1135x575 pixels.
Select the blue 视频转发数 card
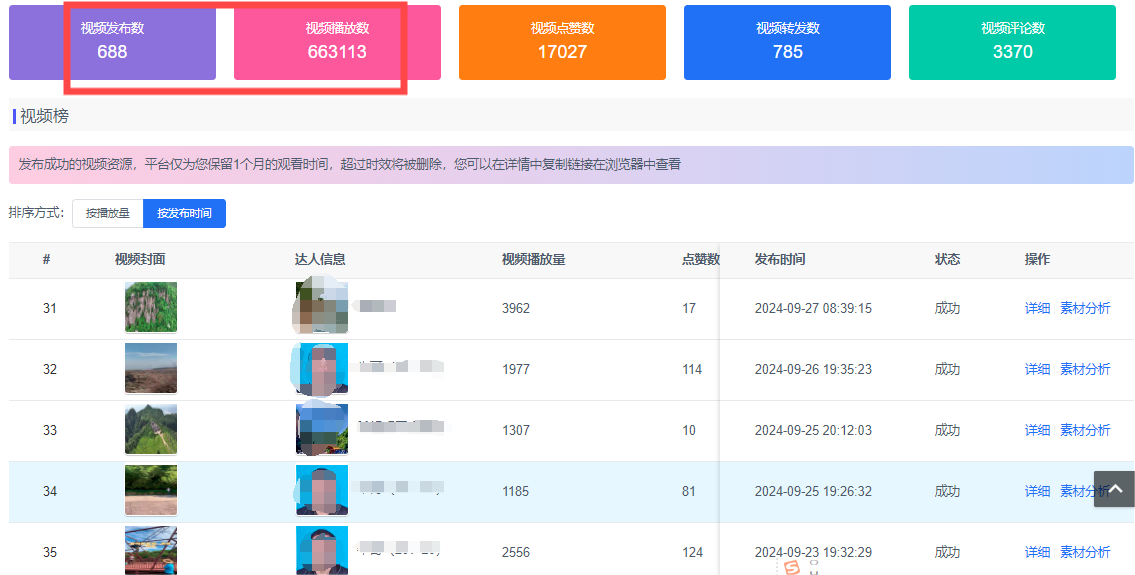coord(787,42)
